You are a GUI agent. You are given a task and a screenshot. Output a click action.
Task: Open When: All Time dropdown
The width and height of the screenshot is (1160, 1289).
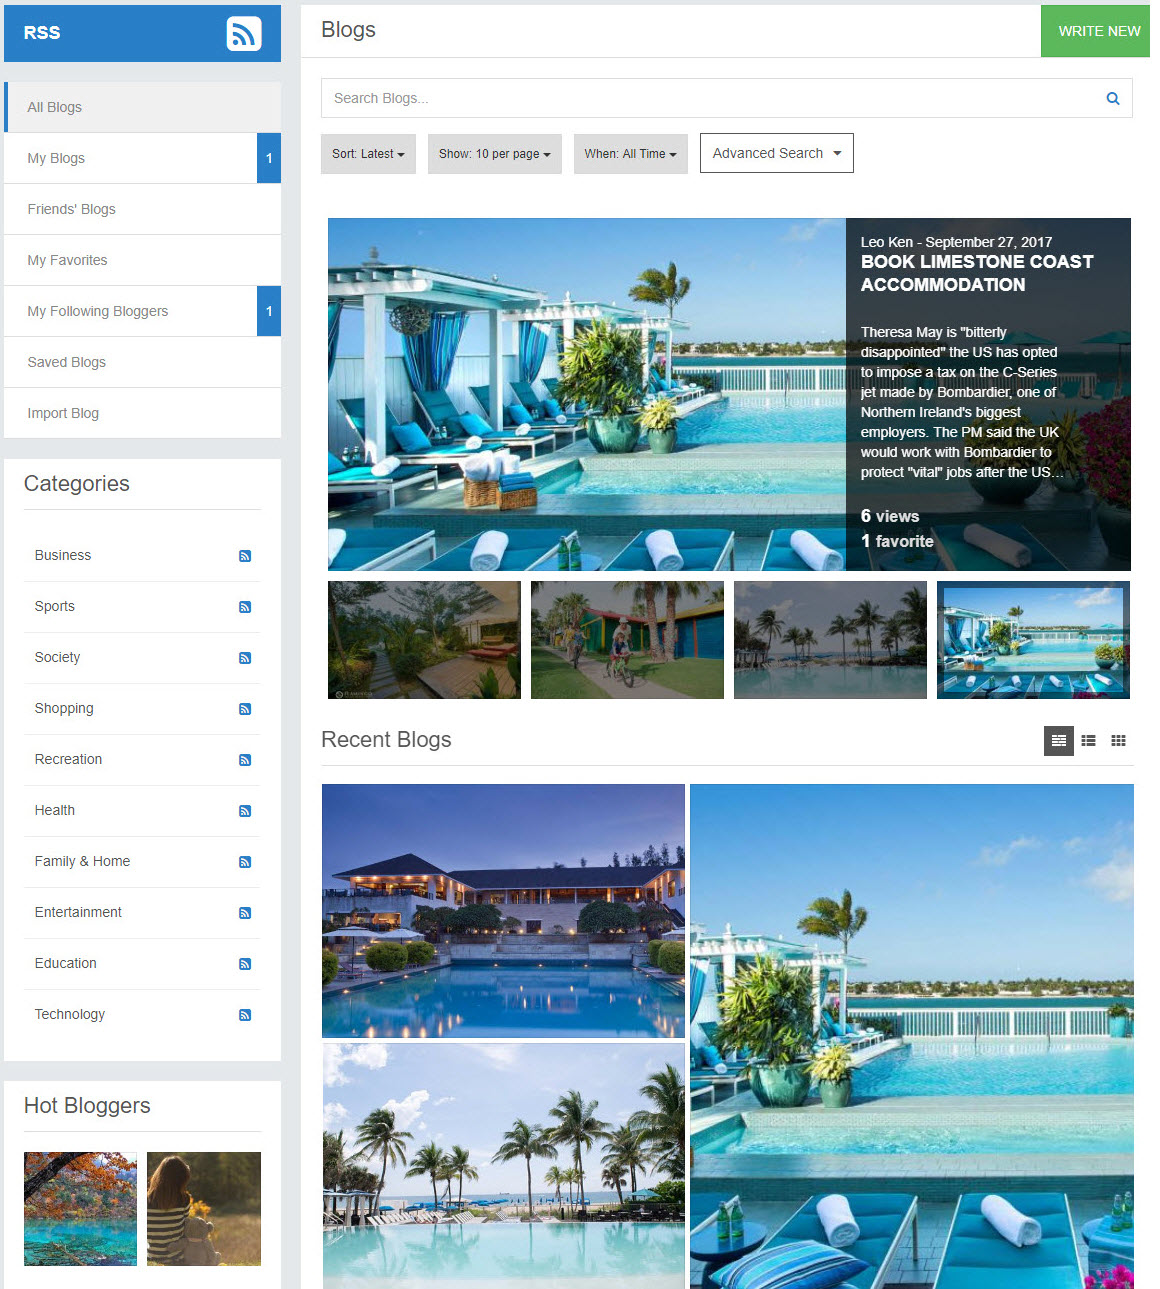[631, 154]
